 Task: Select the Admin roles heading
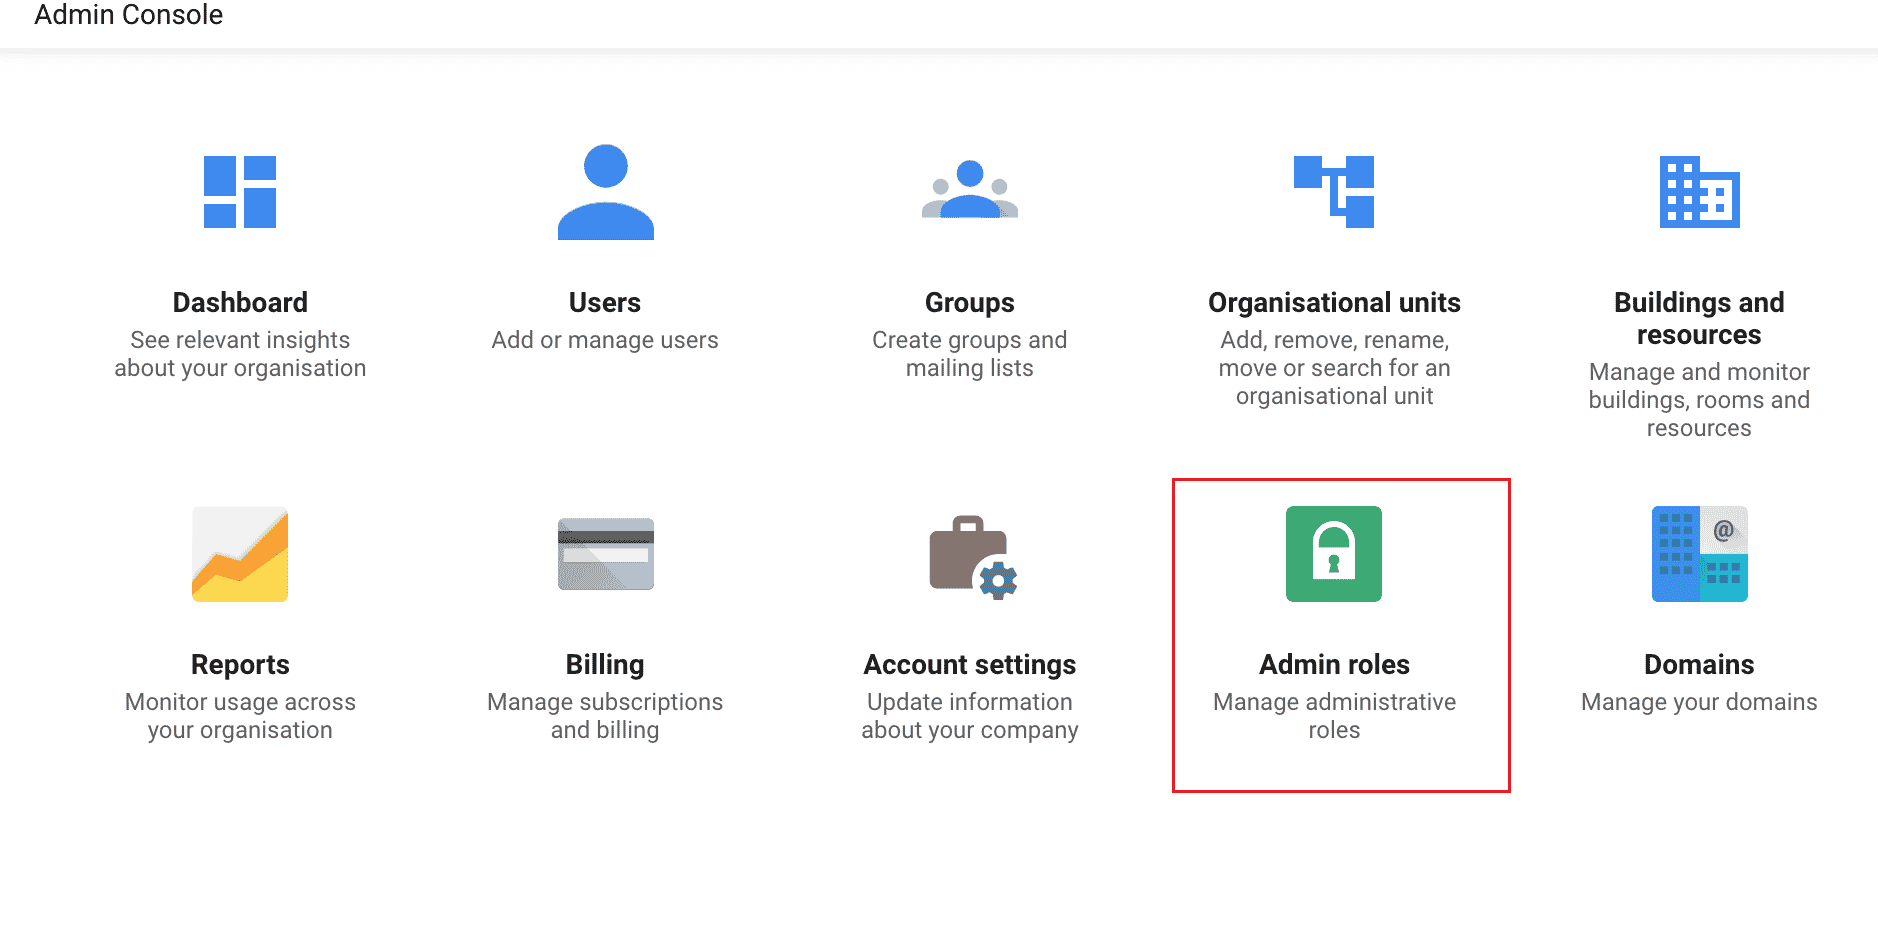pos(1334,664)
